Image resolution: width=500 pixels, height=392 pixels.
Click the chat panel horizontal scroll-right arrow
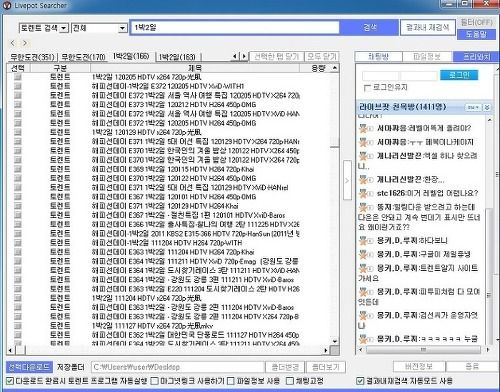tap(488, 350)
